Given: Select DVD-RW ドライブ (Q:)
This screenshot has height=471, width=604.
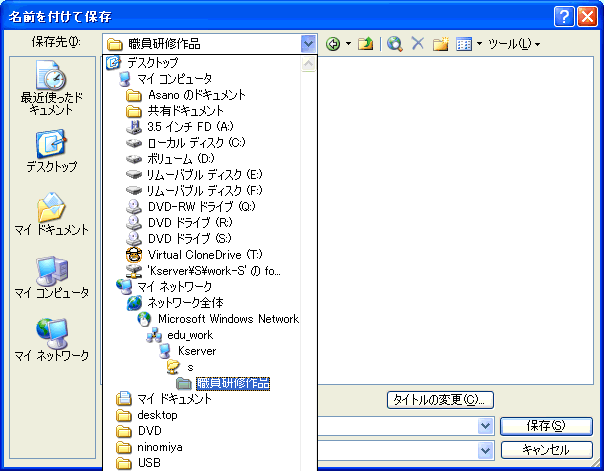Looking at the screenshot, I should [x=191, y=207].
